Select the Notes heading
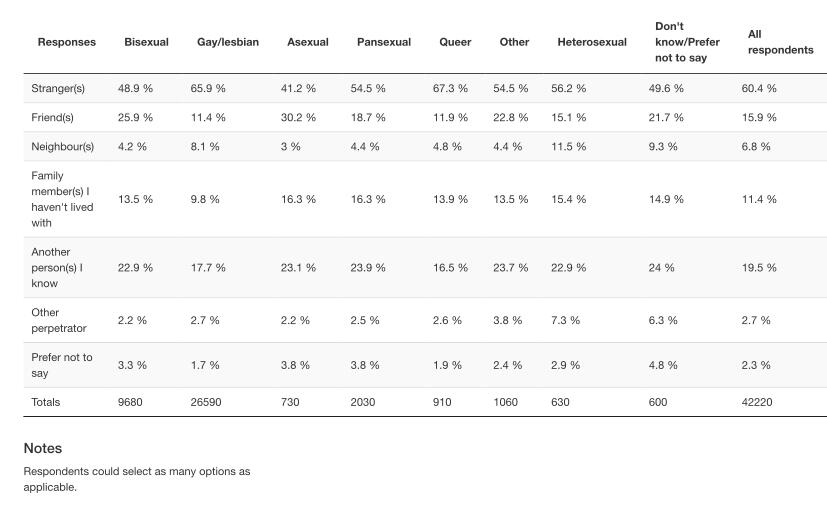827x507 pixels. coord(43,448)
